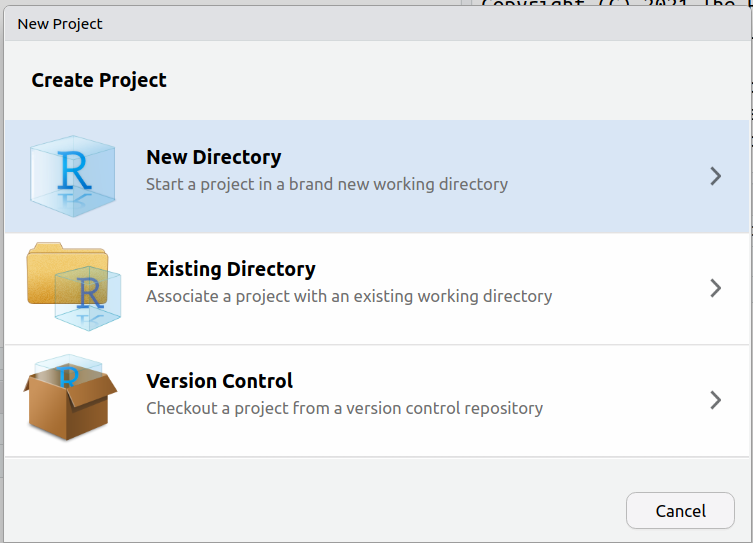
Task: Click "Checkout a project from a version control repository"
Action: pos(344,408)
